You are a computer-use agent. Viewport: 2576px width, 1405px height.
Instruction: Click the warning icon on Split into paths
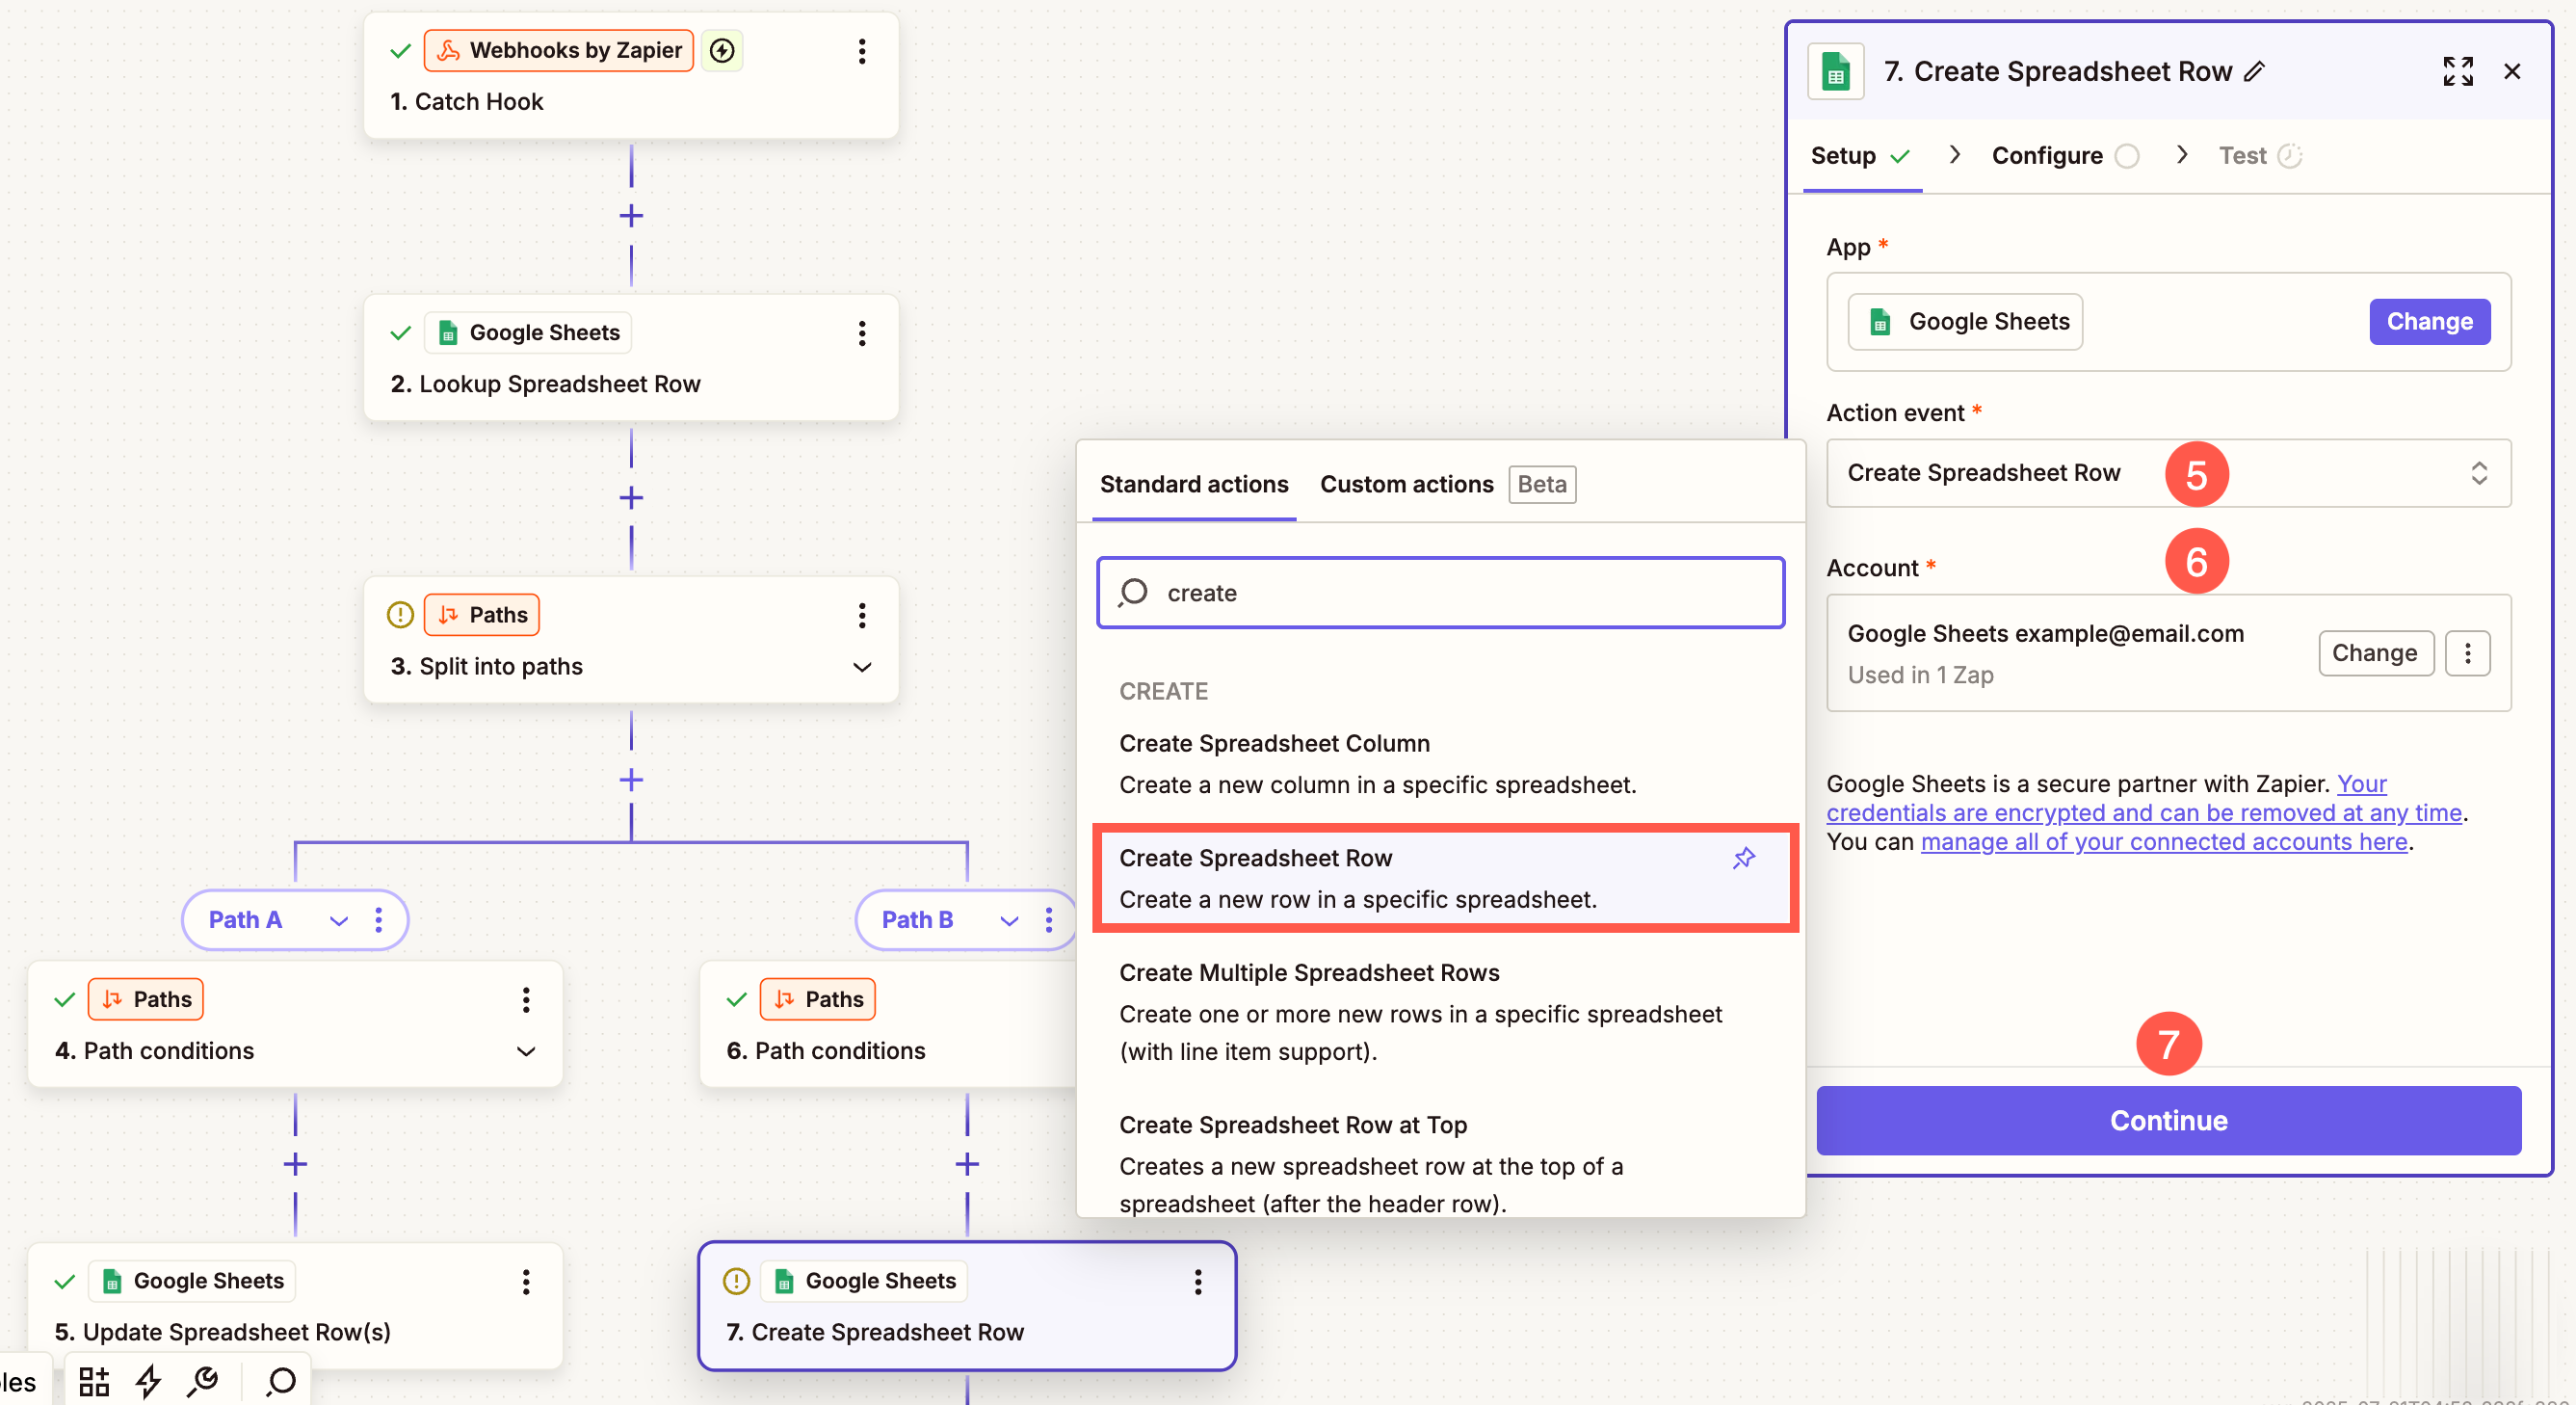point(400,614)
